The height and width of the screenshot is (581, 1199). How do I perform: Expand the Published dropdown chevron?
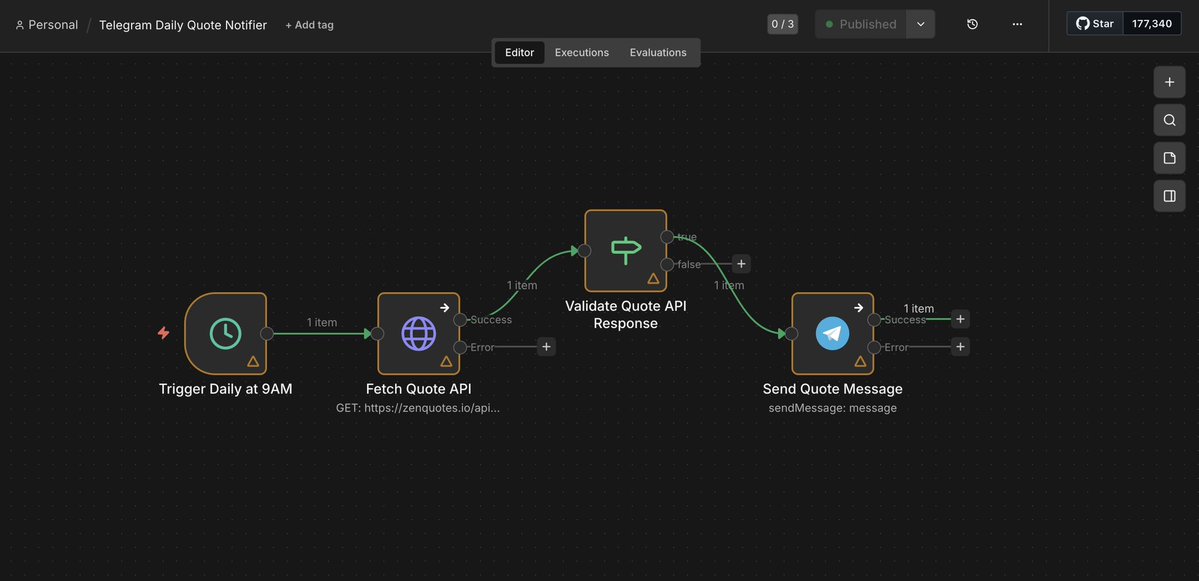[921, 24]
